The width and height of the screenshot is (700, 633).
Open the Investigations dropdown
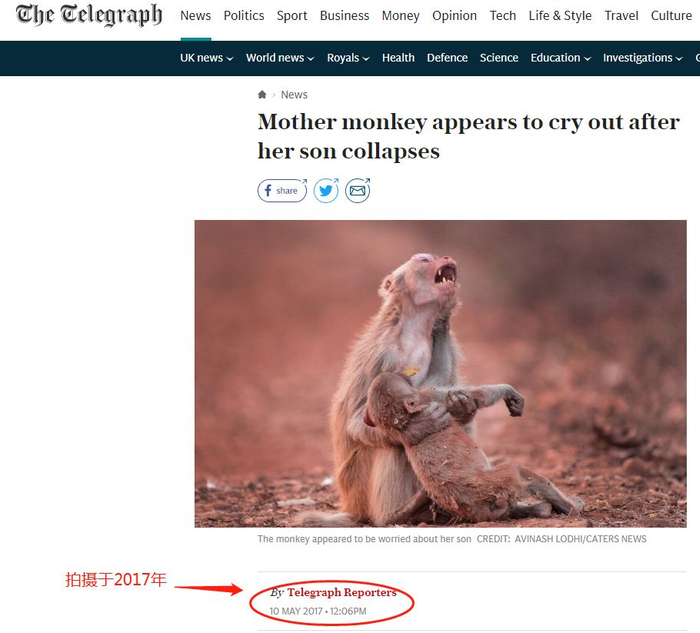642,58
